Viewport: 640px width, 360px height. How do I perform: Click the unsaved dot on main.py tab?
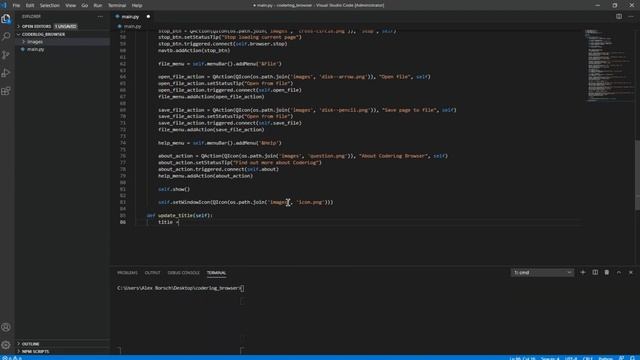pos(148,17)
